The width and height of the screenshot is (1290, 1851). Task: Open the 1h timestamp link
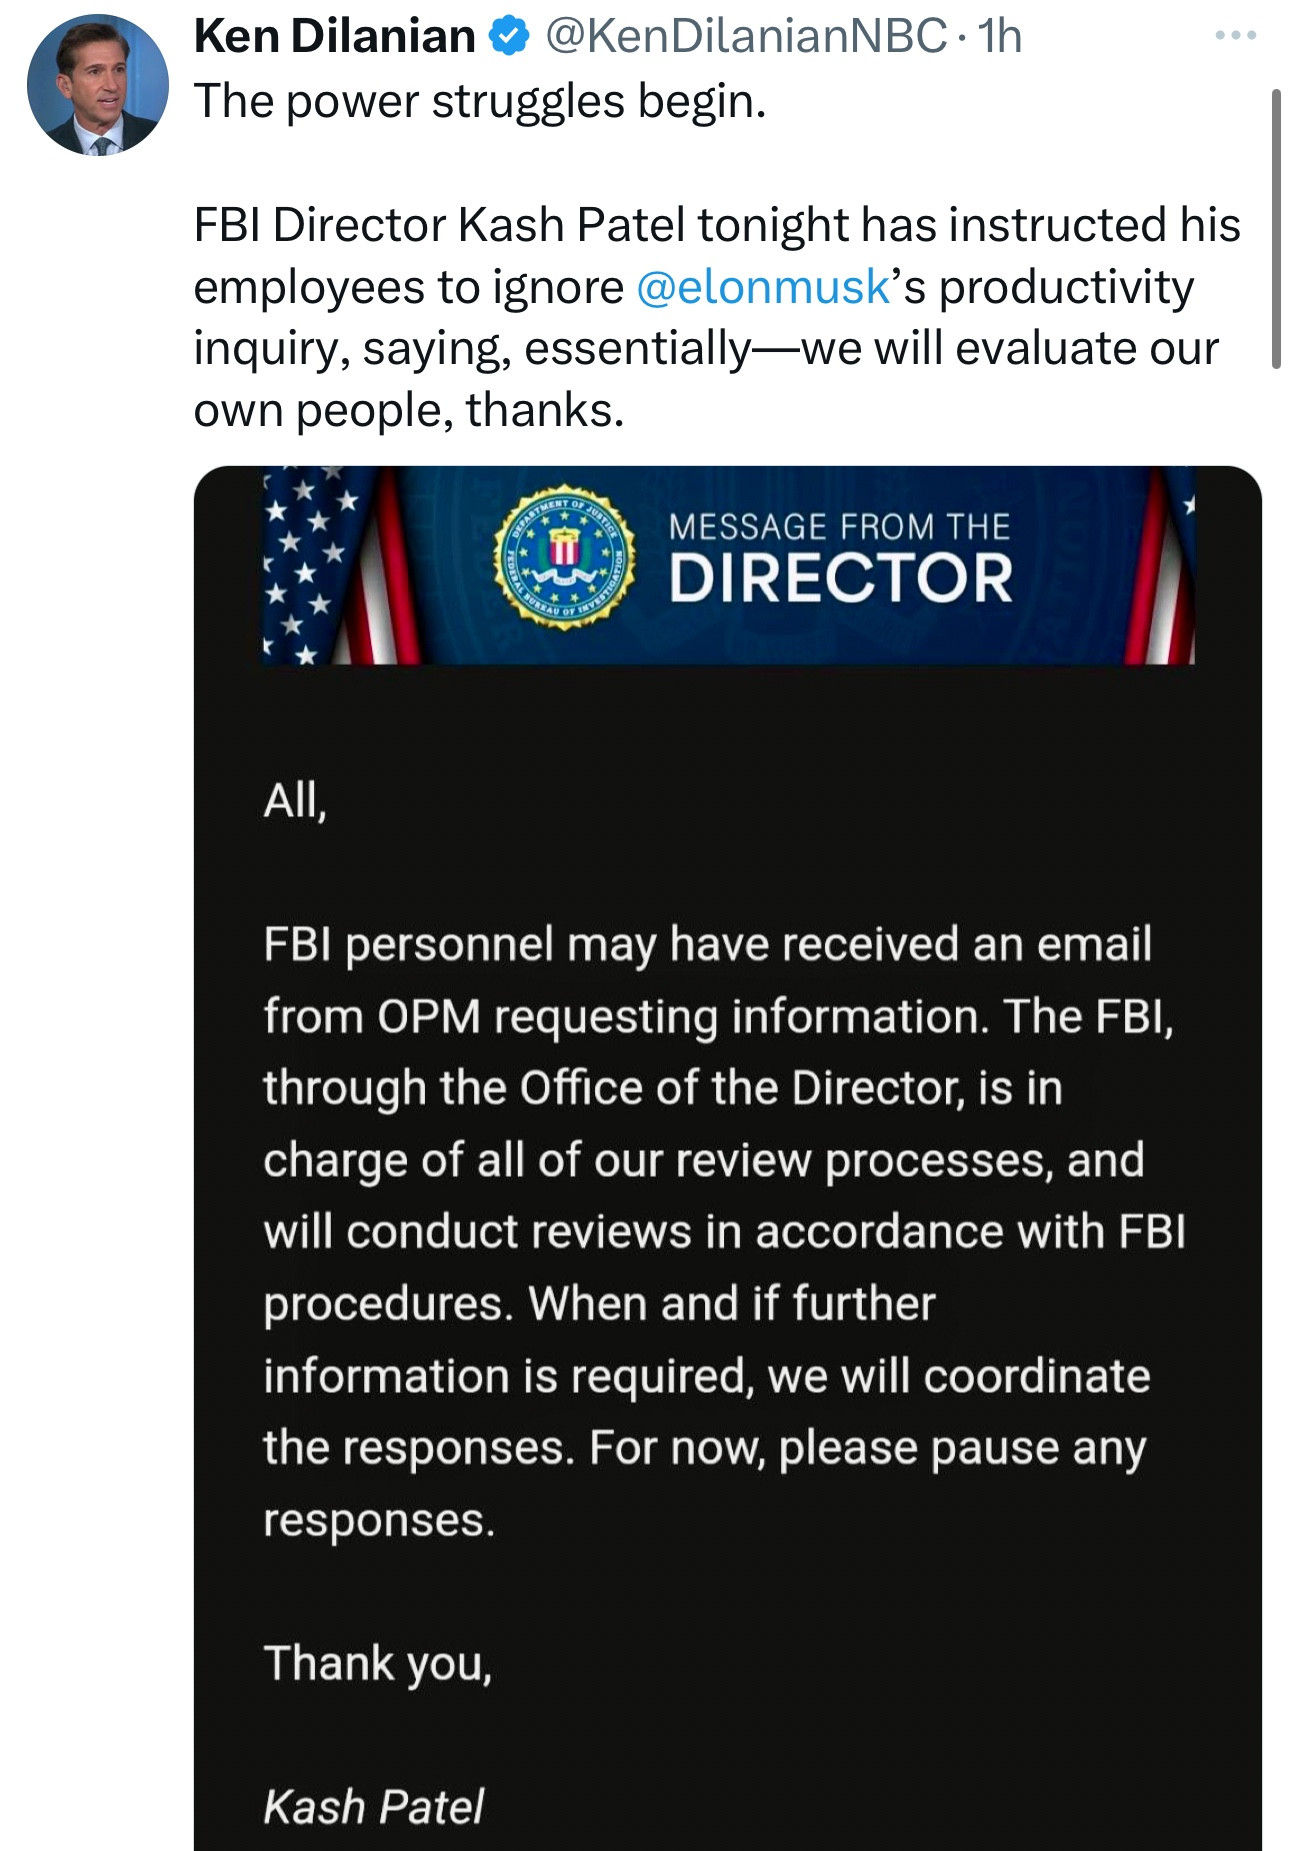pos(999,37)
